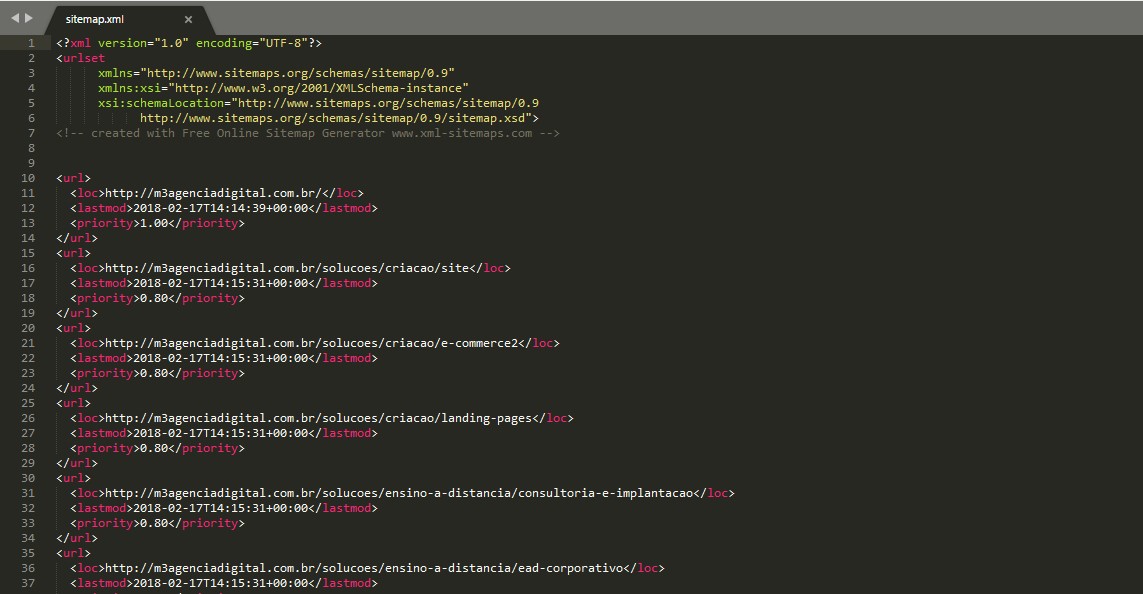This screenshot has height=594, width=1143.
Task: Click line number 35 in the gutter
Action: tap(29, 553)
